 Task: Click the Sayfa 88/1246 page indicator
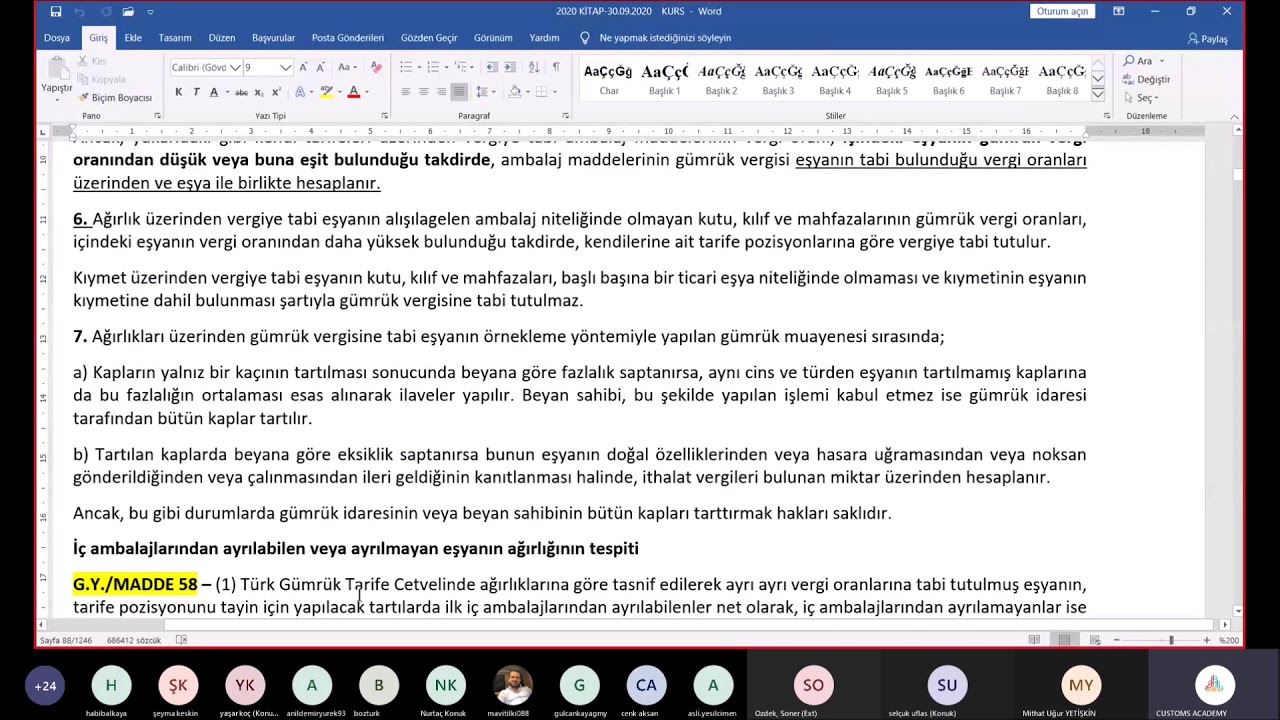(64, 640)
